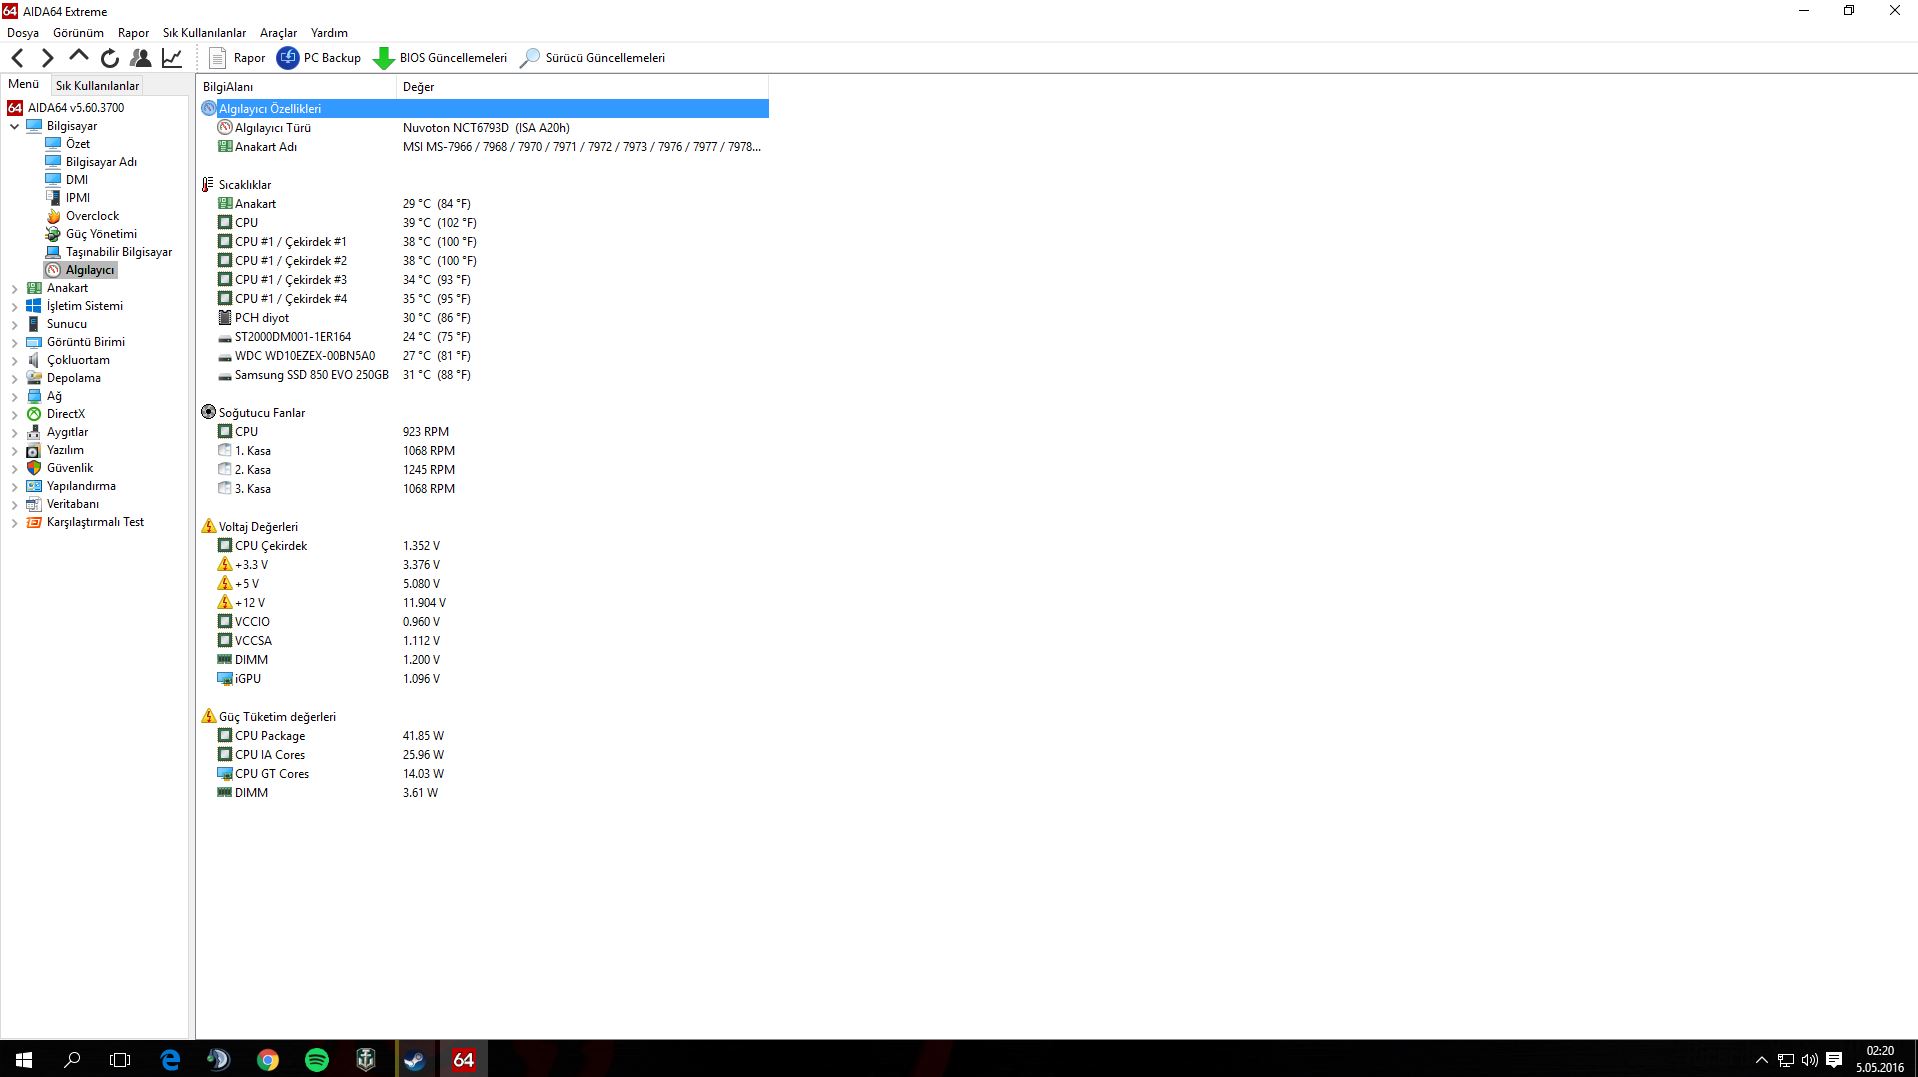This screenshot has width=1918, height=1077.
Task: Click the Up arrow toolbar icon
Action: tap(79, 56)
